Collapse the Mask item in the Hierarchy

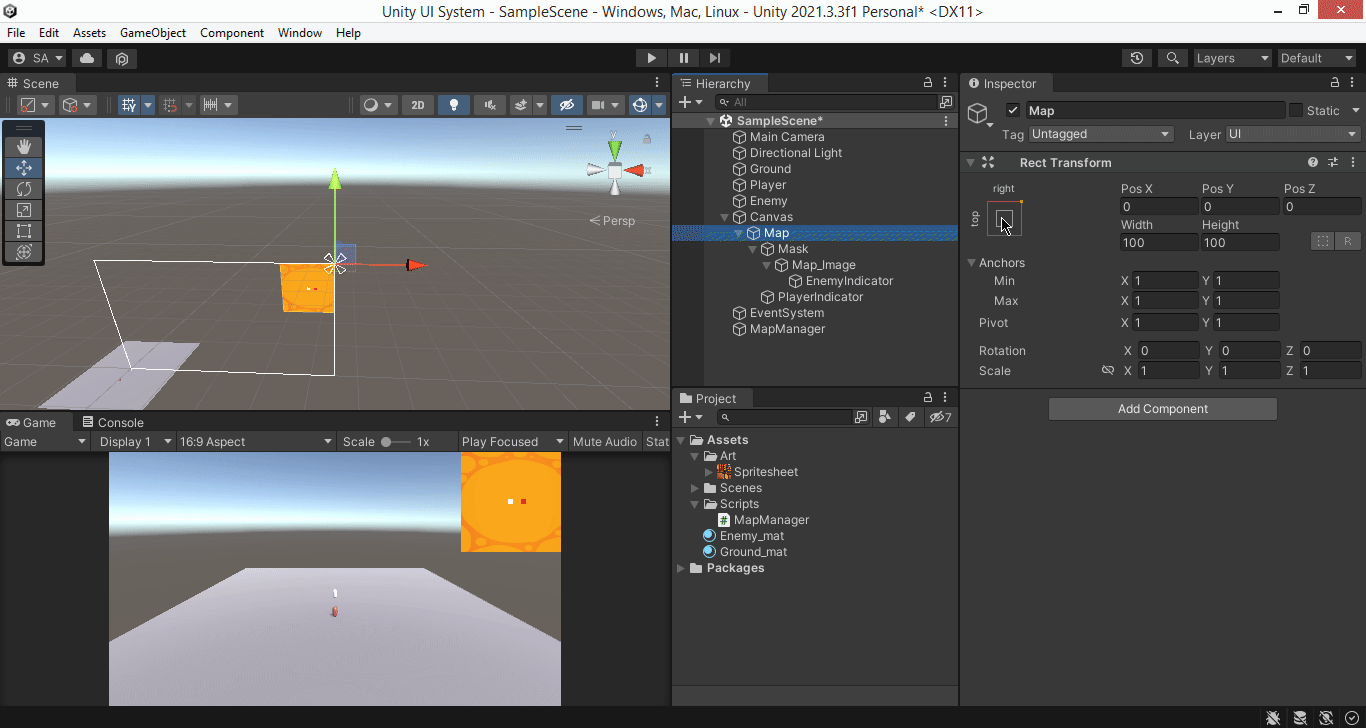point(752,249)
